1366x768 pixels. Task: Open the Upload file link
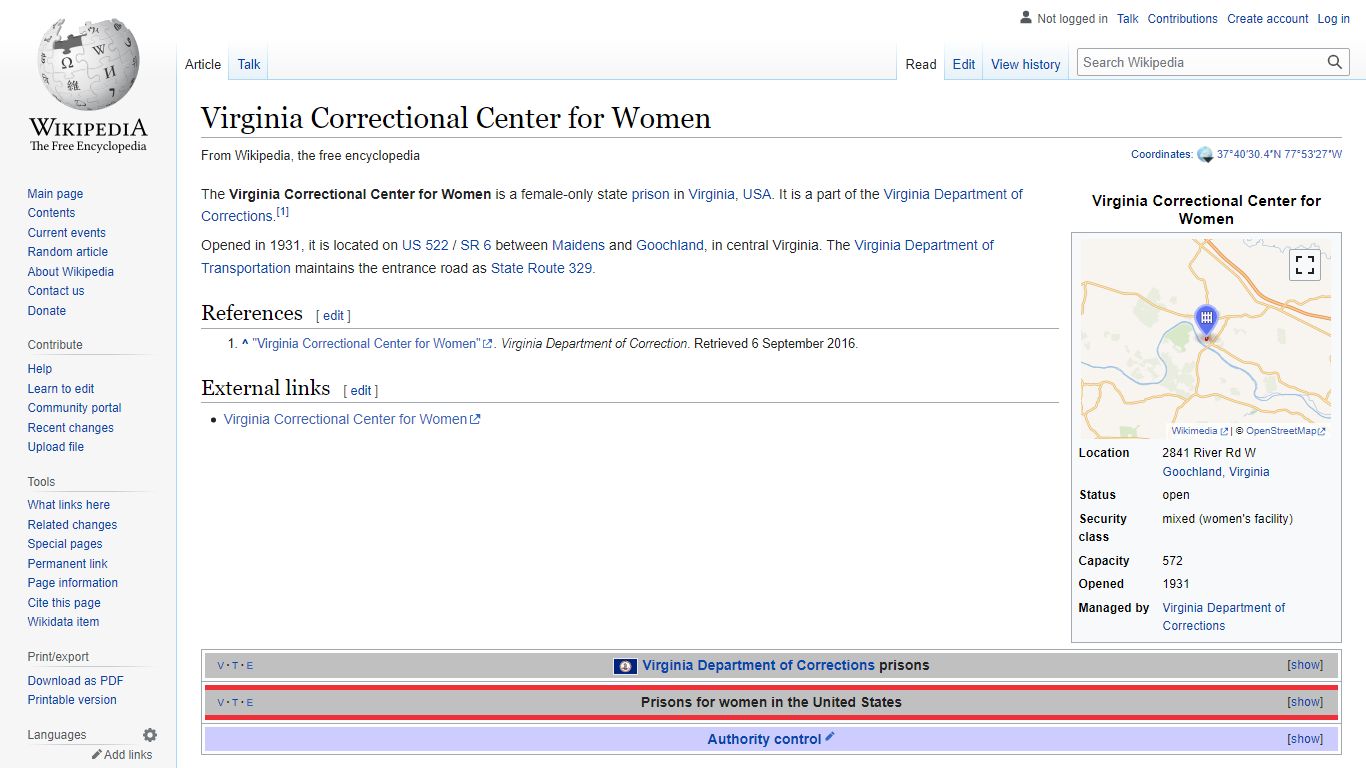(x=56, y=447)
